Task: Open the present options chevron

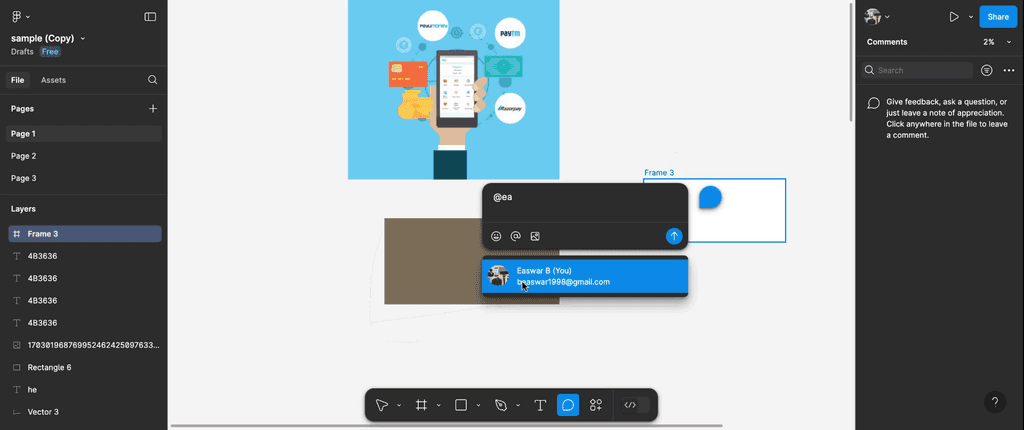Action: (x=970, y=17)
